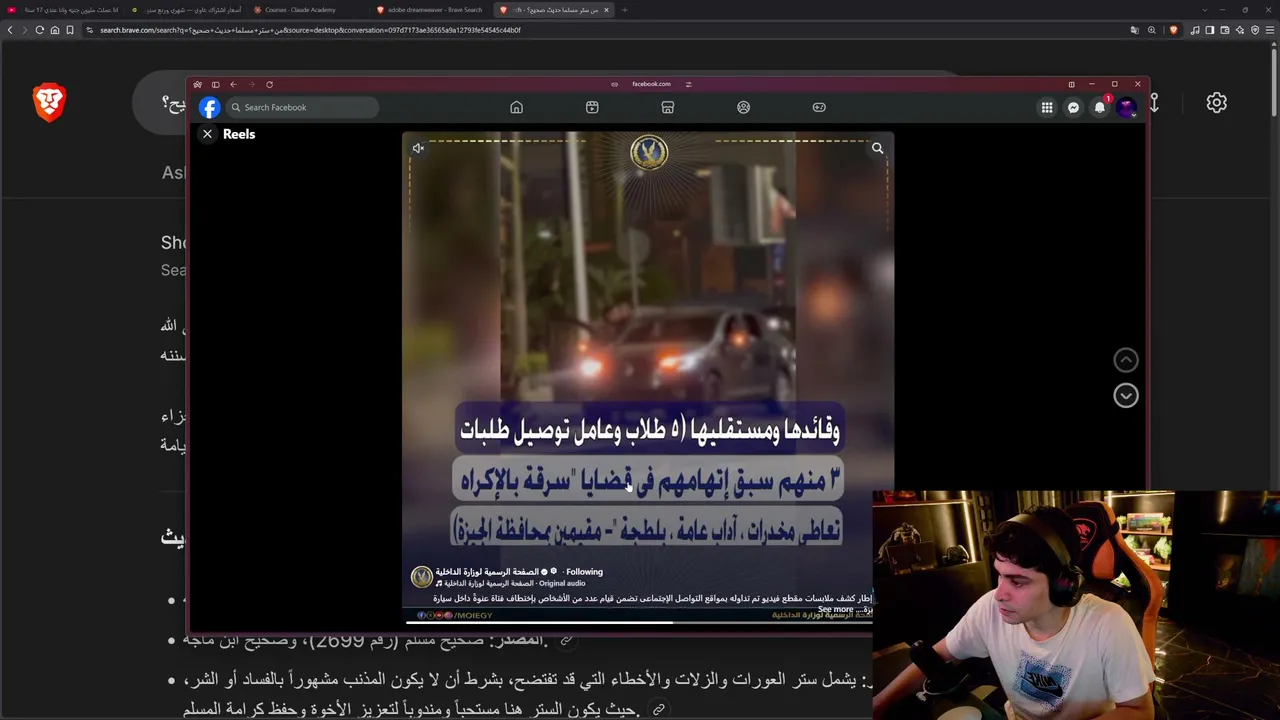Image resolution: width=1280 pixels, height=720 pixels.
Task: Open the main browser home page button
Action: [x=55, y=30]
